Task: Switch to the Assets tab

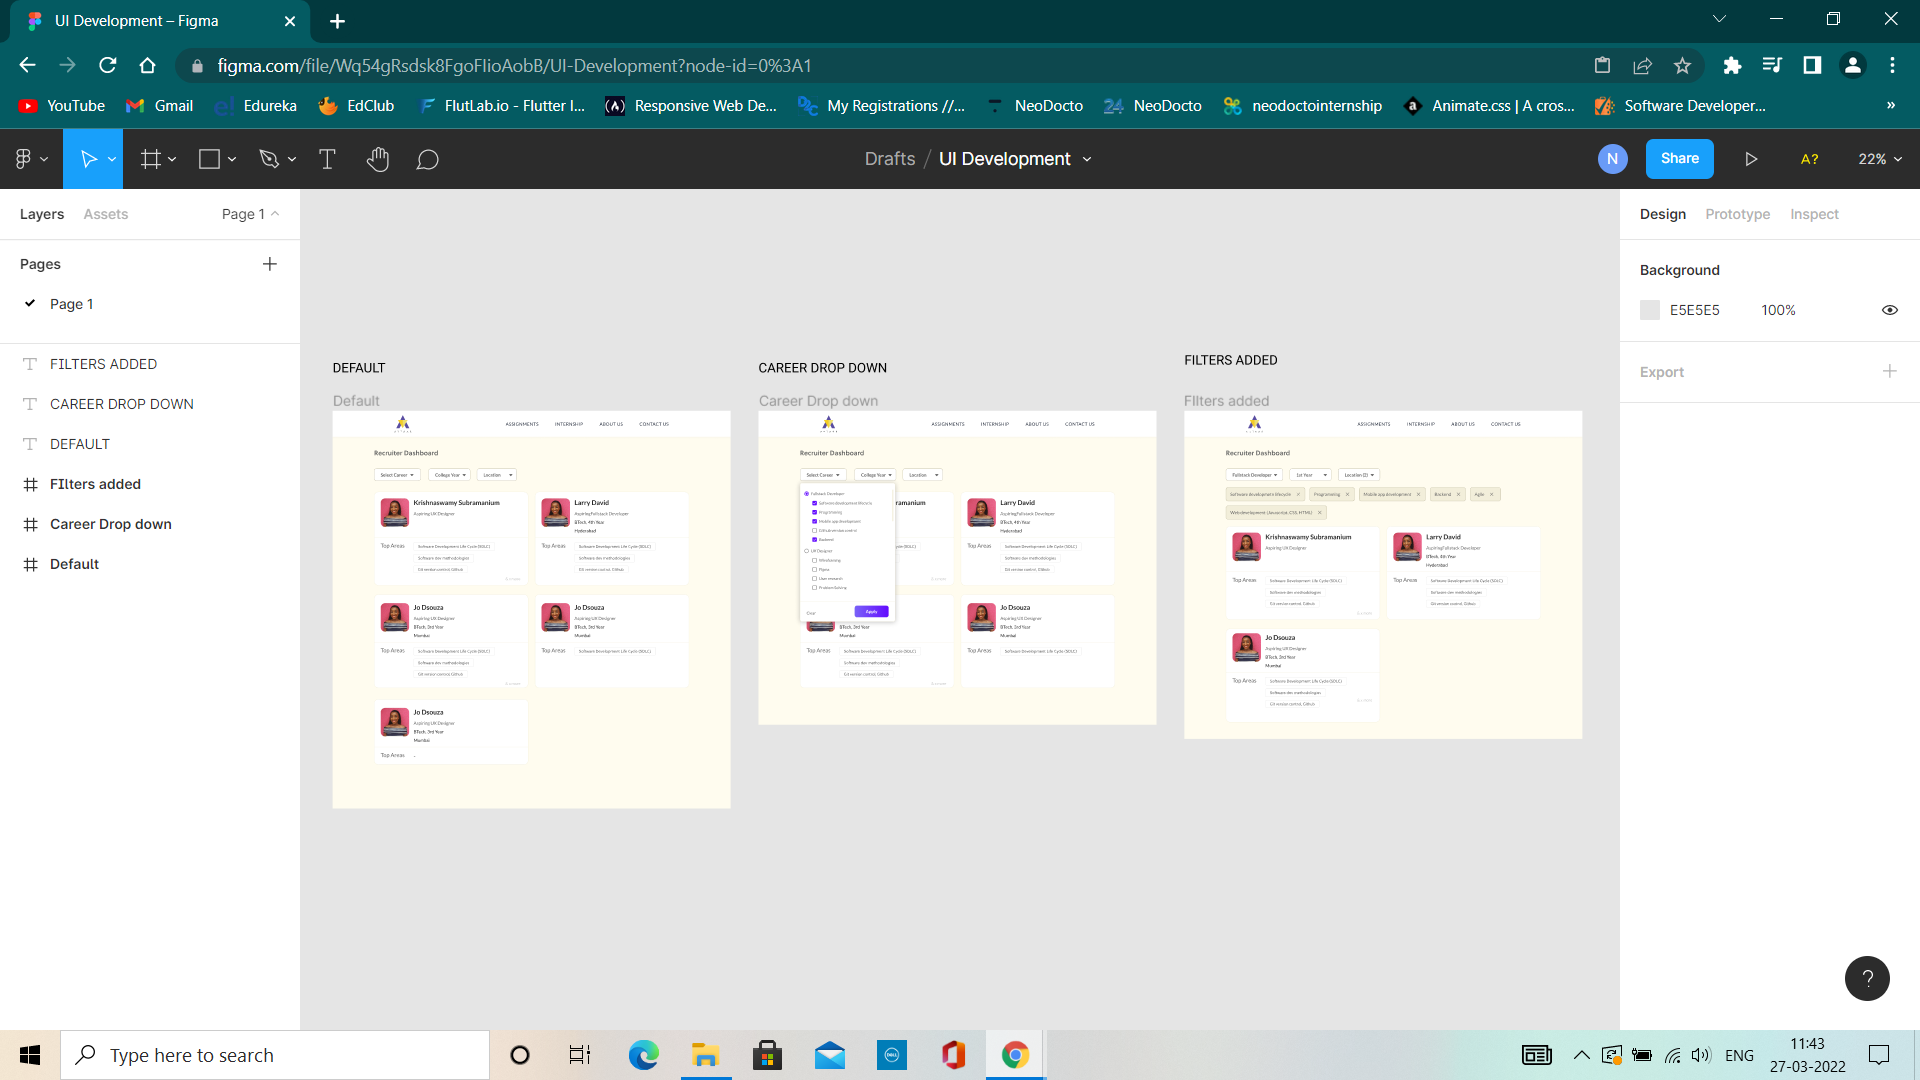Action: (x=106, y=214)
